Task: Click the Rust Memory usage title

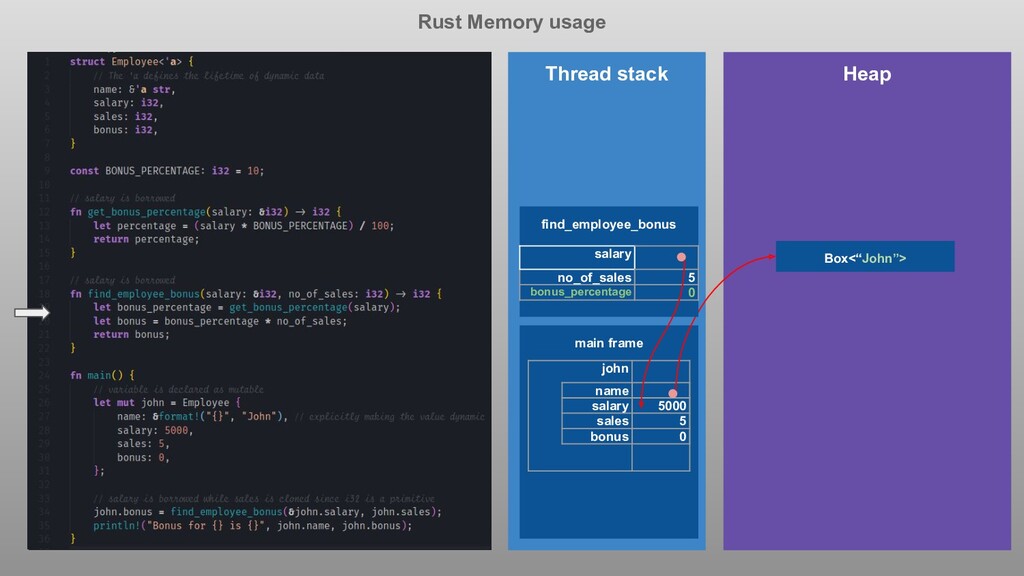Action: (x=511, y=22)
